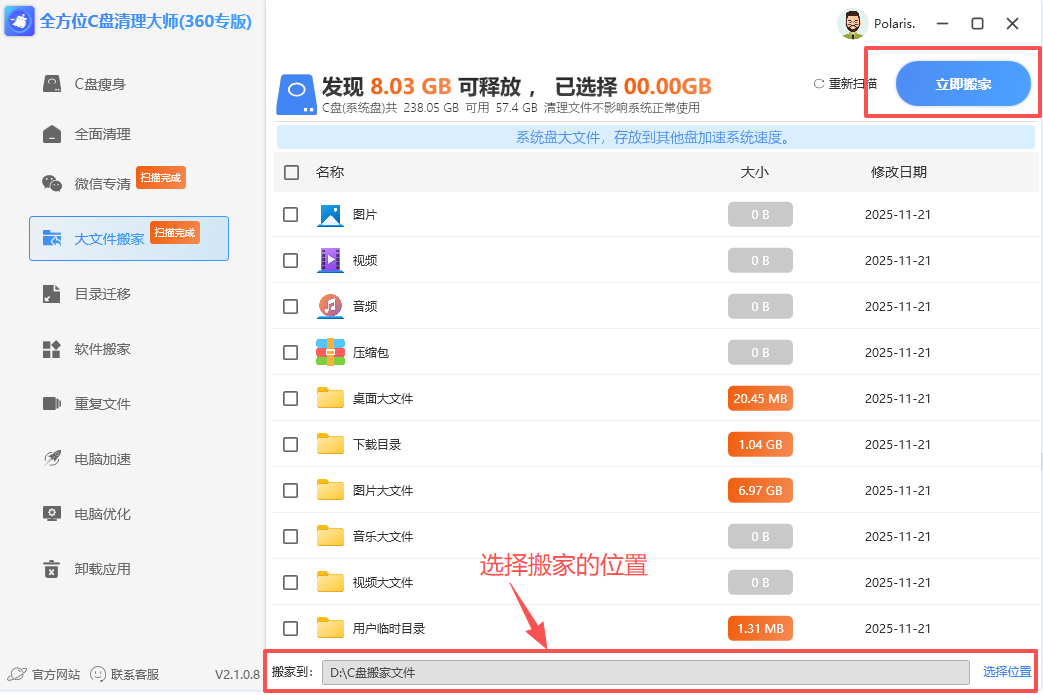Click 立即搬家 to start moving files
Screen dimensions: 1043x695
click(963, 84)
